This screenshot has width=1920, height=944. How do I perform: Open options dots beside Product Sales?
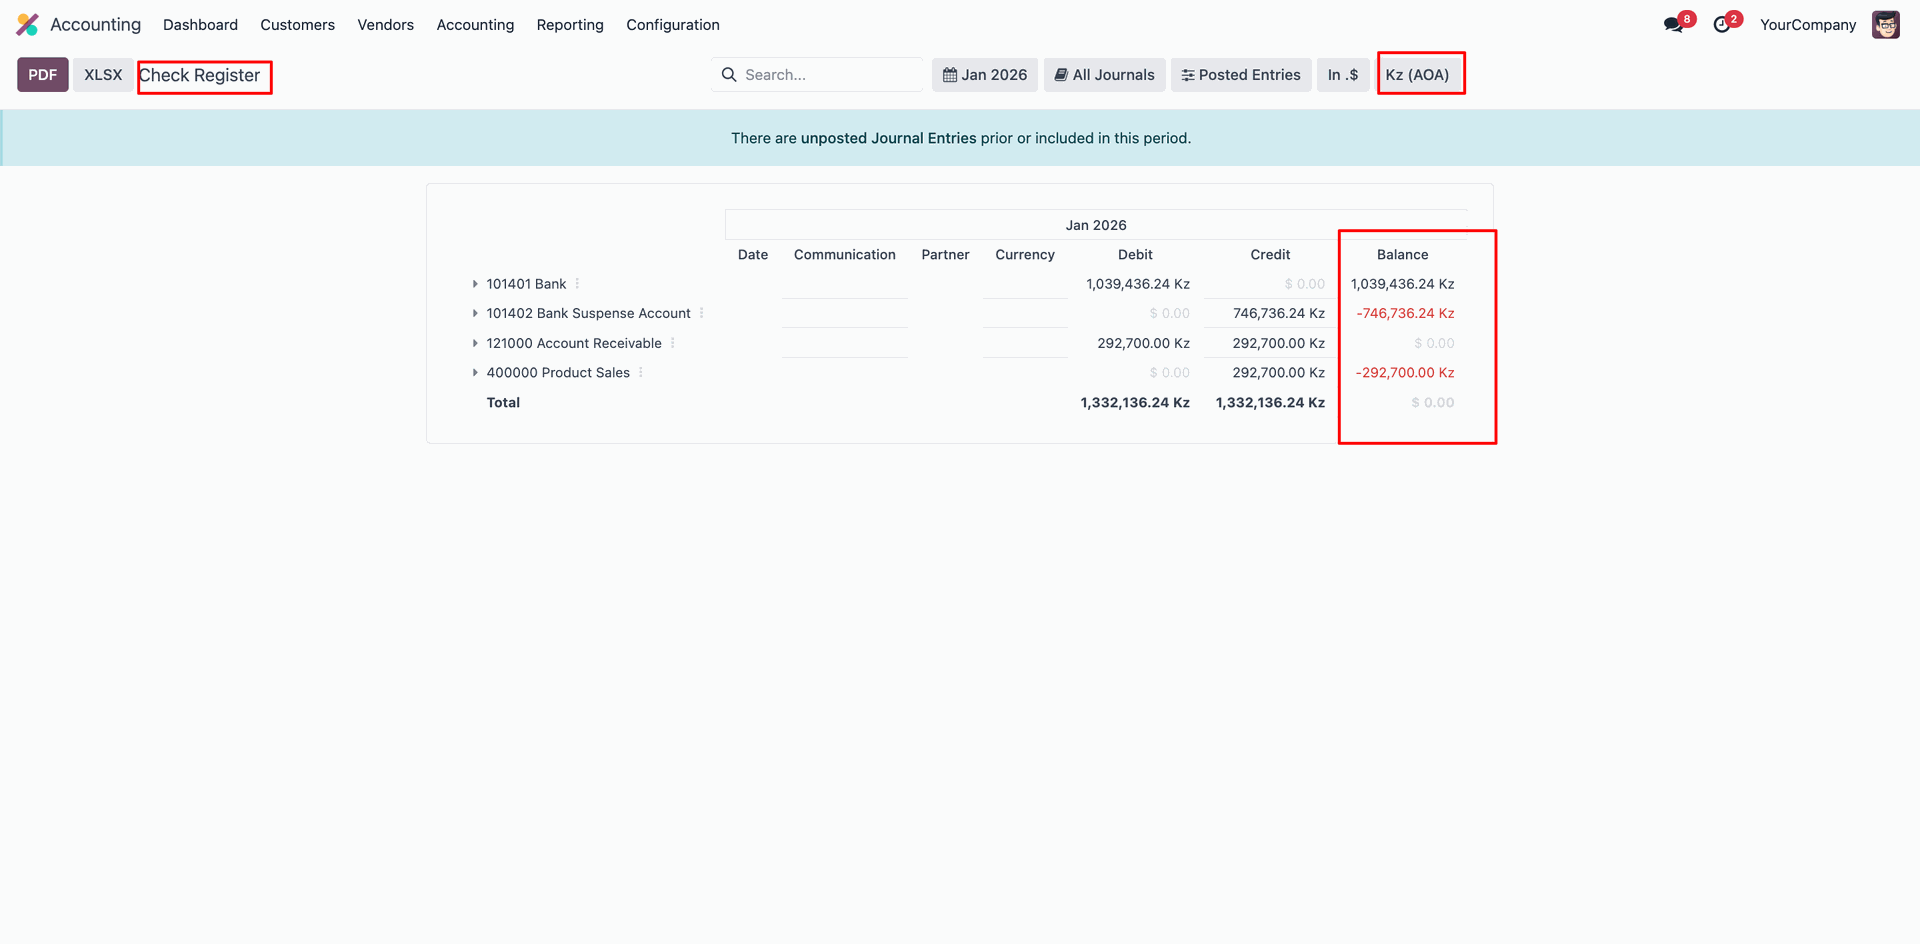641,372
